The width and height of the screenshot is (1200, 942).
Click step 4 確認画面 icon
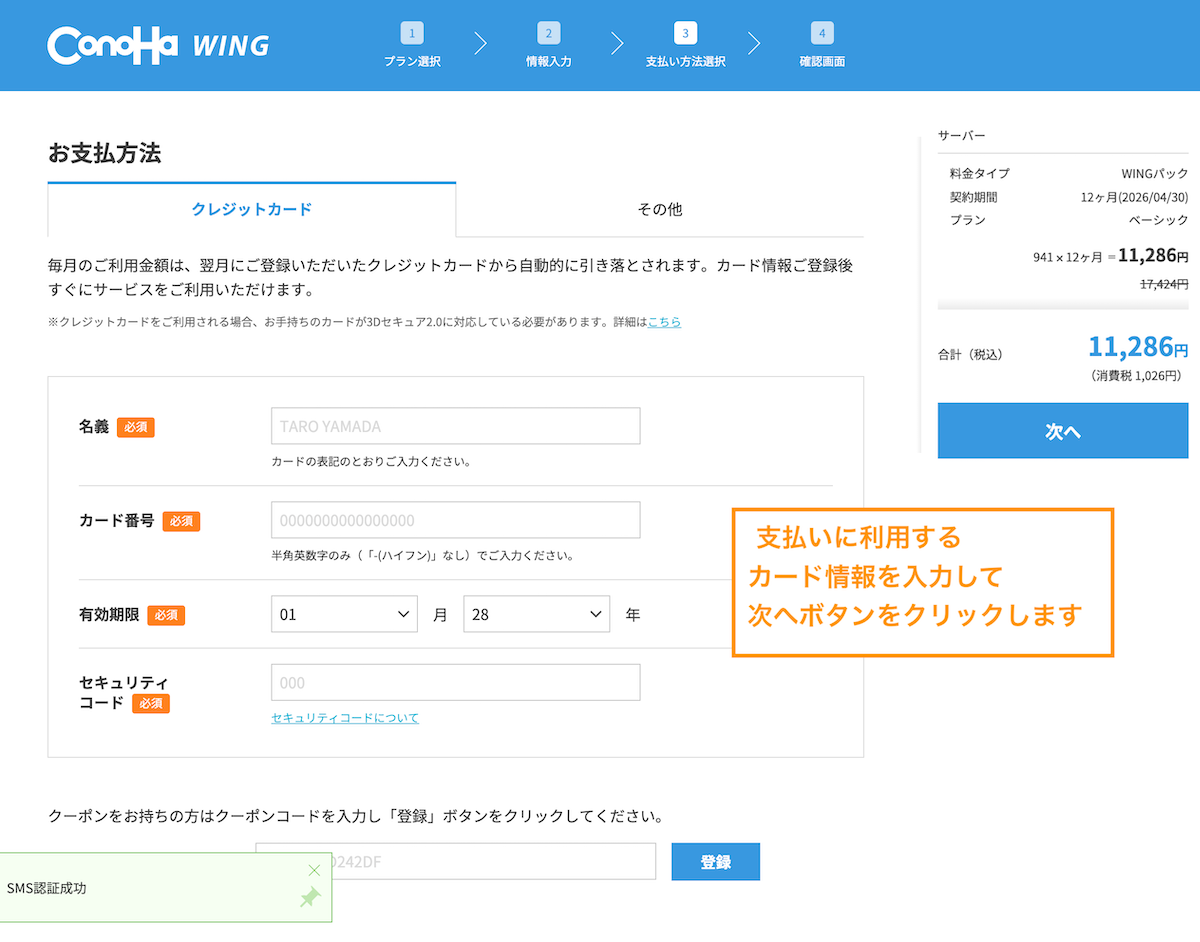(822, 34)
